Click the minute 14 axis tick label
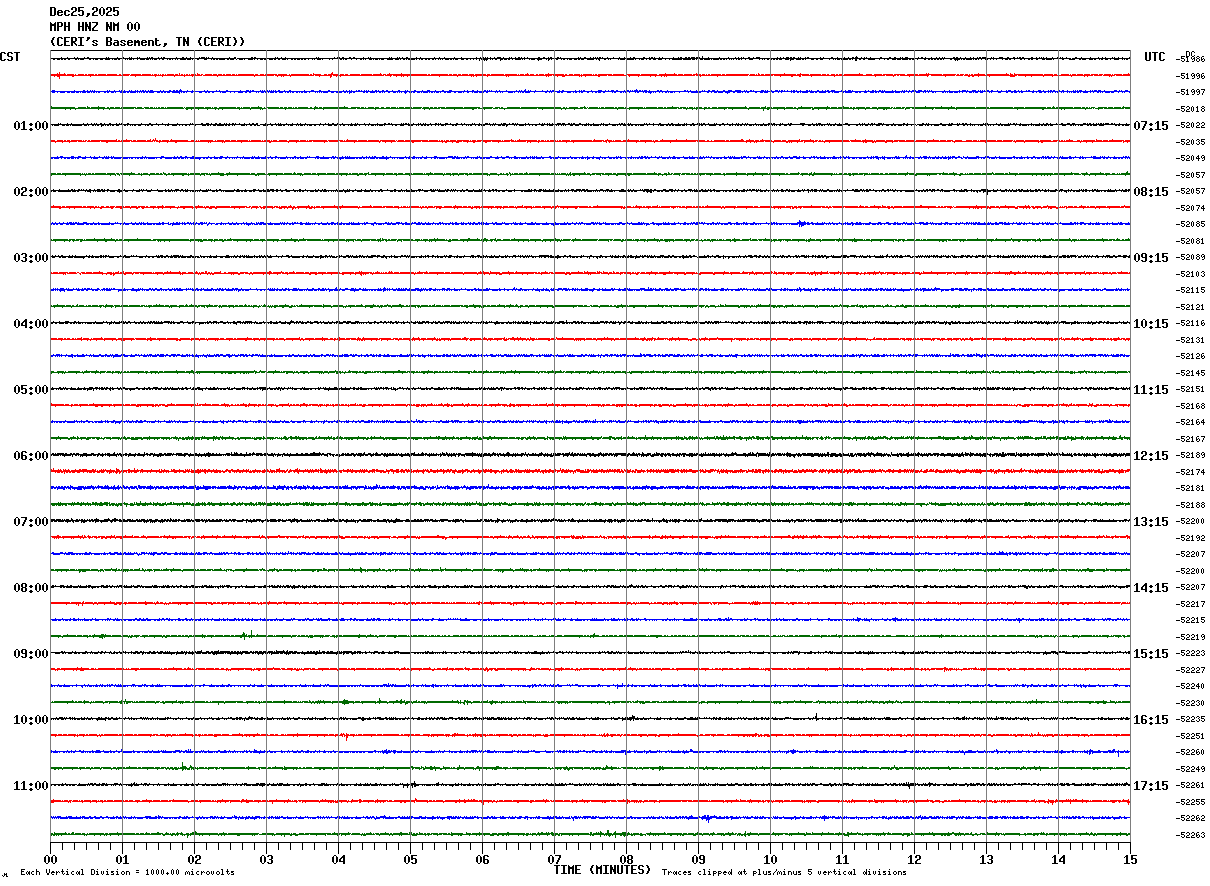The image size is (1210, 886). point(1058,859)
